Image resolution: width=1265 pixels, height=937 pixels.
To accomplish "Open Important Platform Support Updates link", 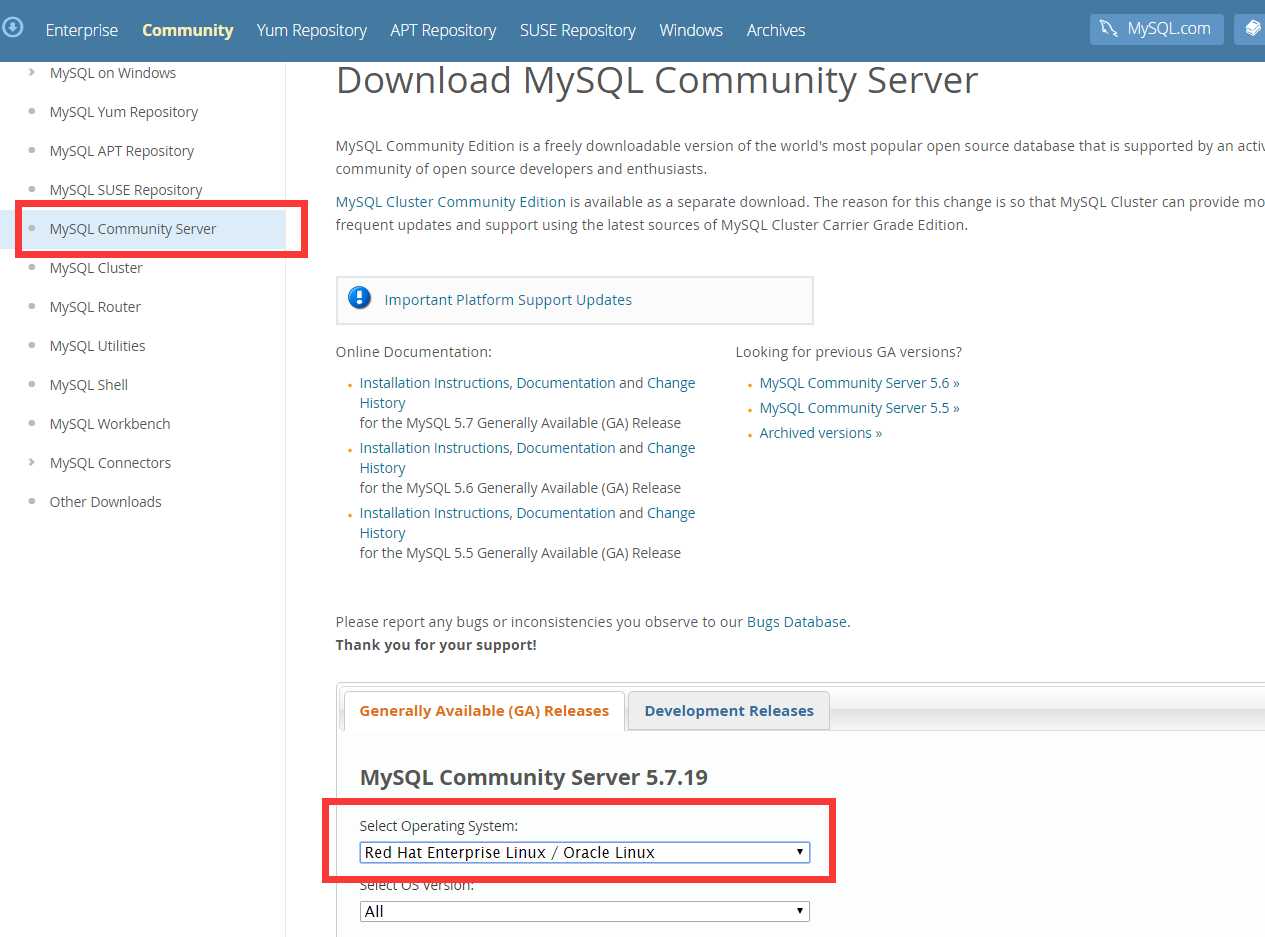I will point(508,300).
